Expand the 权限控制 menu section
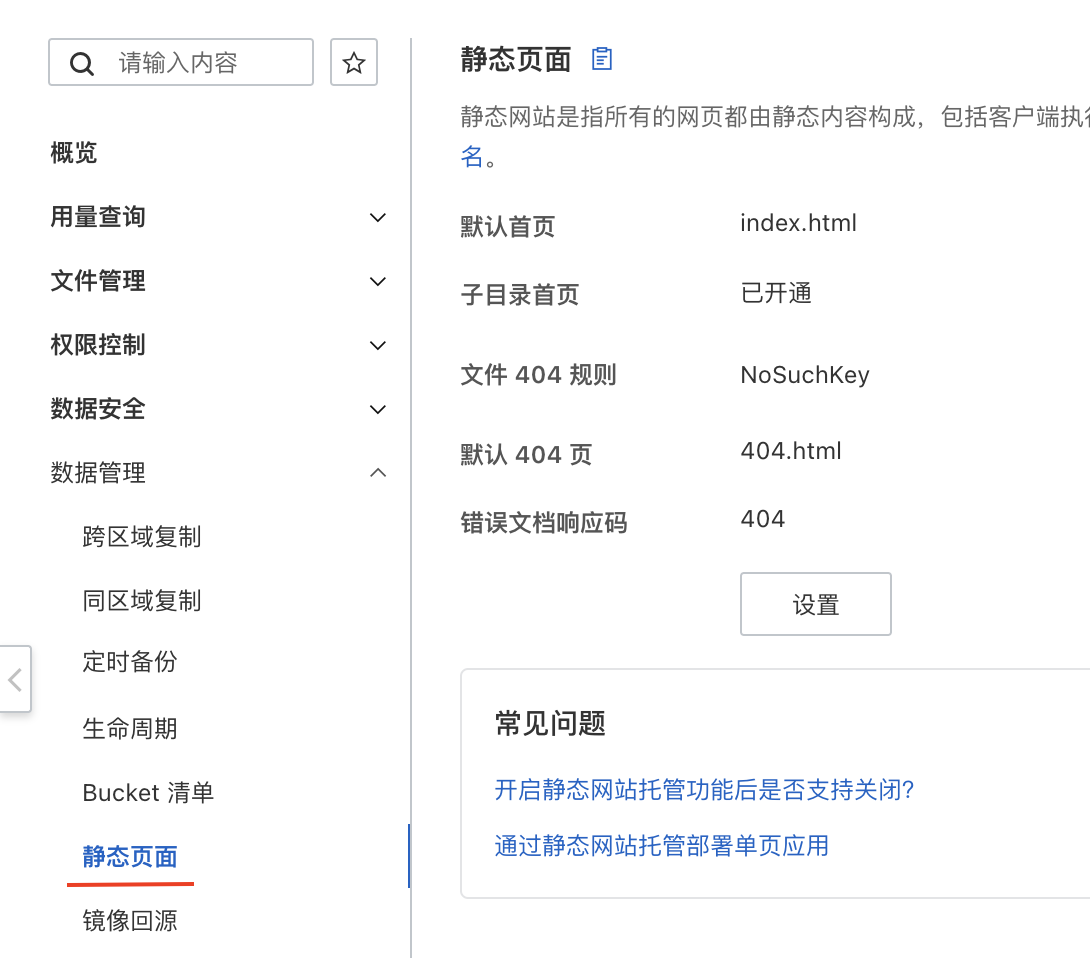This screenshot has width=1090, height=958. pos(377,345)
